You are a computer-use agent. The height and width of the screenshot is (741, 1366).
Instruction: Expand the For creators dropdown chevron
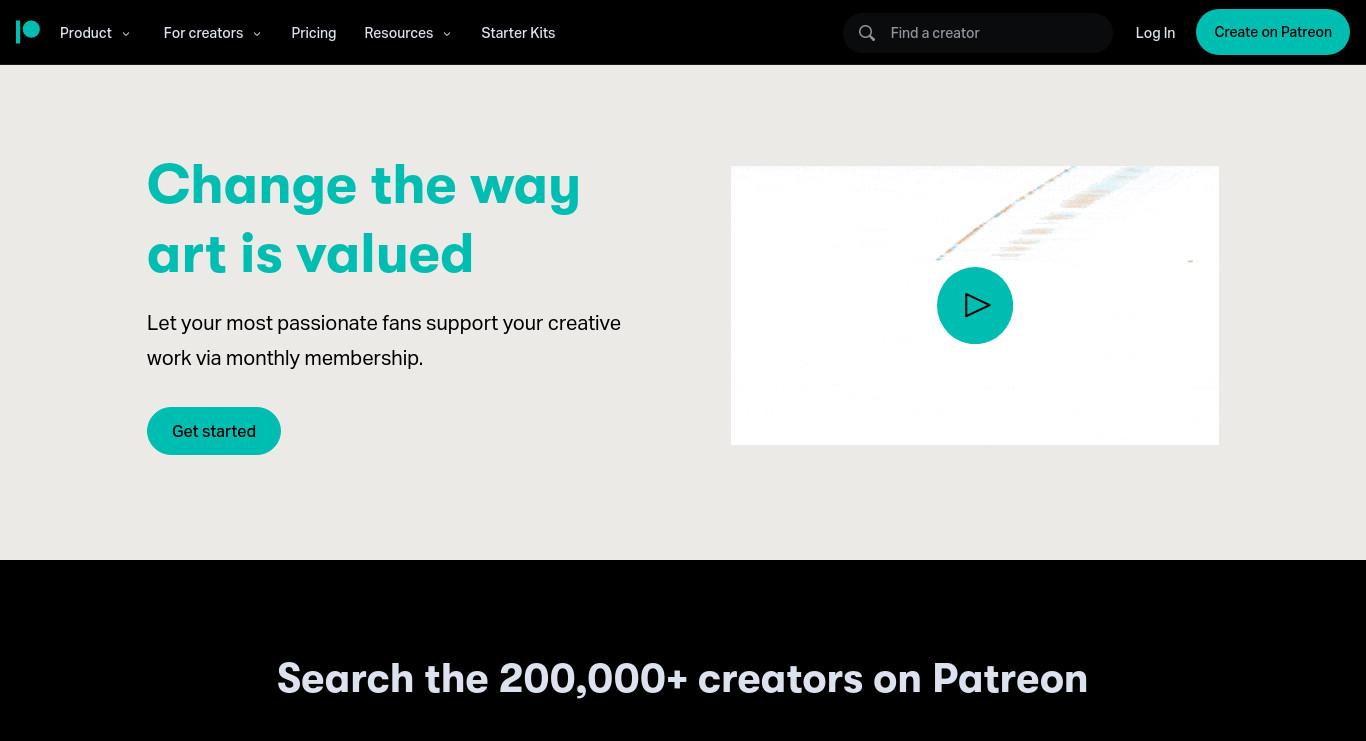point(257,33)
